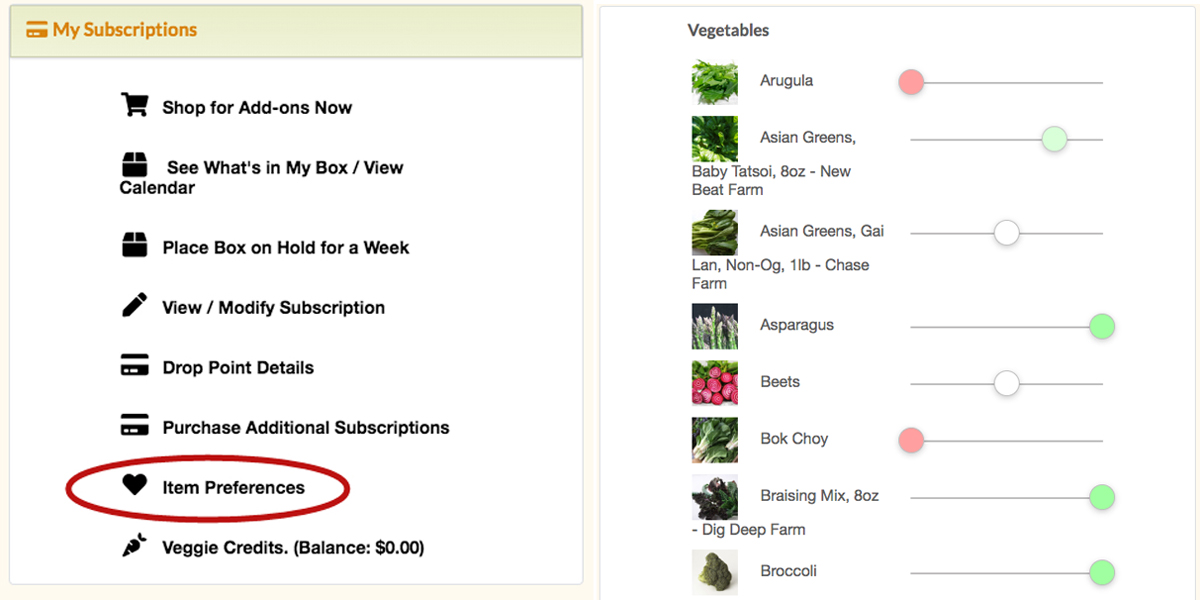1200x600 pixels.
Task: Click the Asparagus preference slider handle
Action: (1102, 326)
